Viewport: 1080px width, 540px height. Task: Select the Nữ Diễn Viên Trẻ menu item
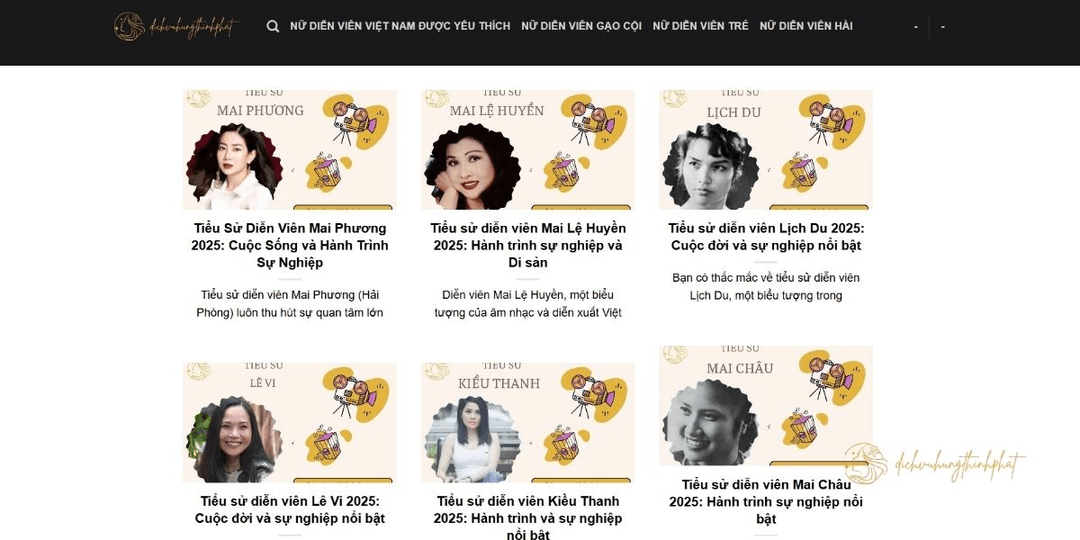click(x=700, y=26)
